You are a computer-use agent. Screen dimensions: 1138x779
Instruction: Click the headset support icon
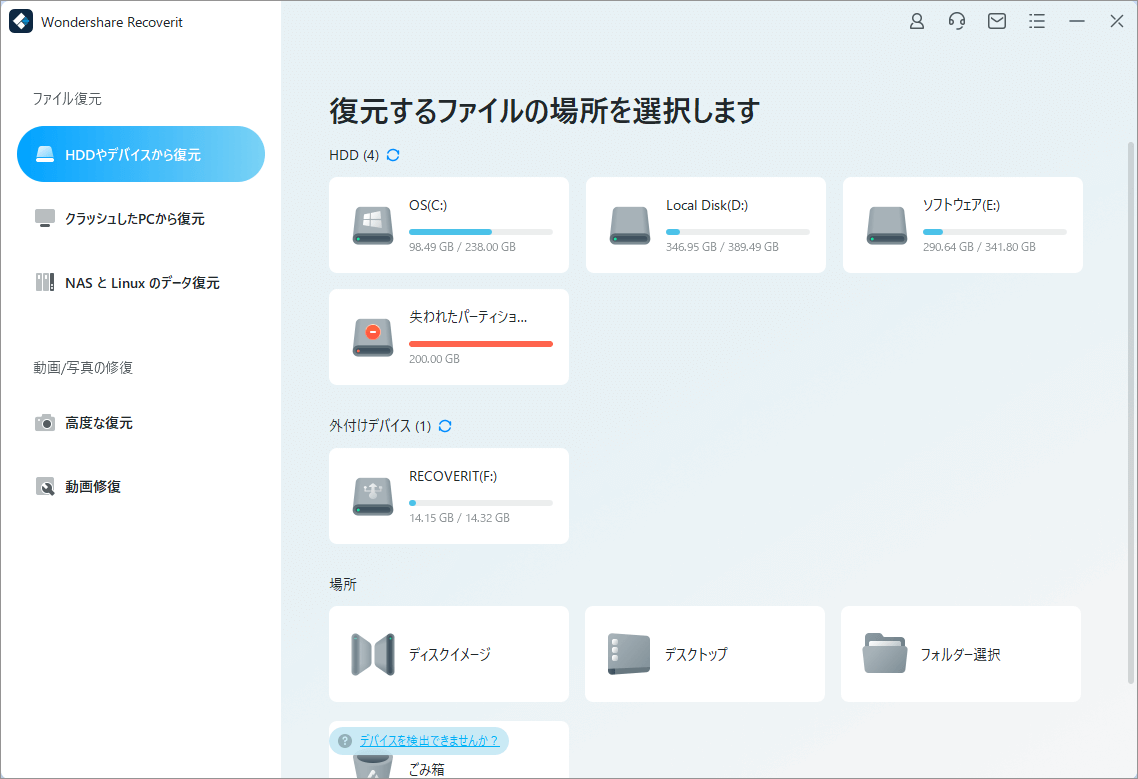pyautogui.click(x=956, y=20)
